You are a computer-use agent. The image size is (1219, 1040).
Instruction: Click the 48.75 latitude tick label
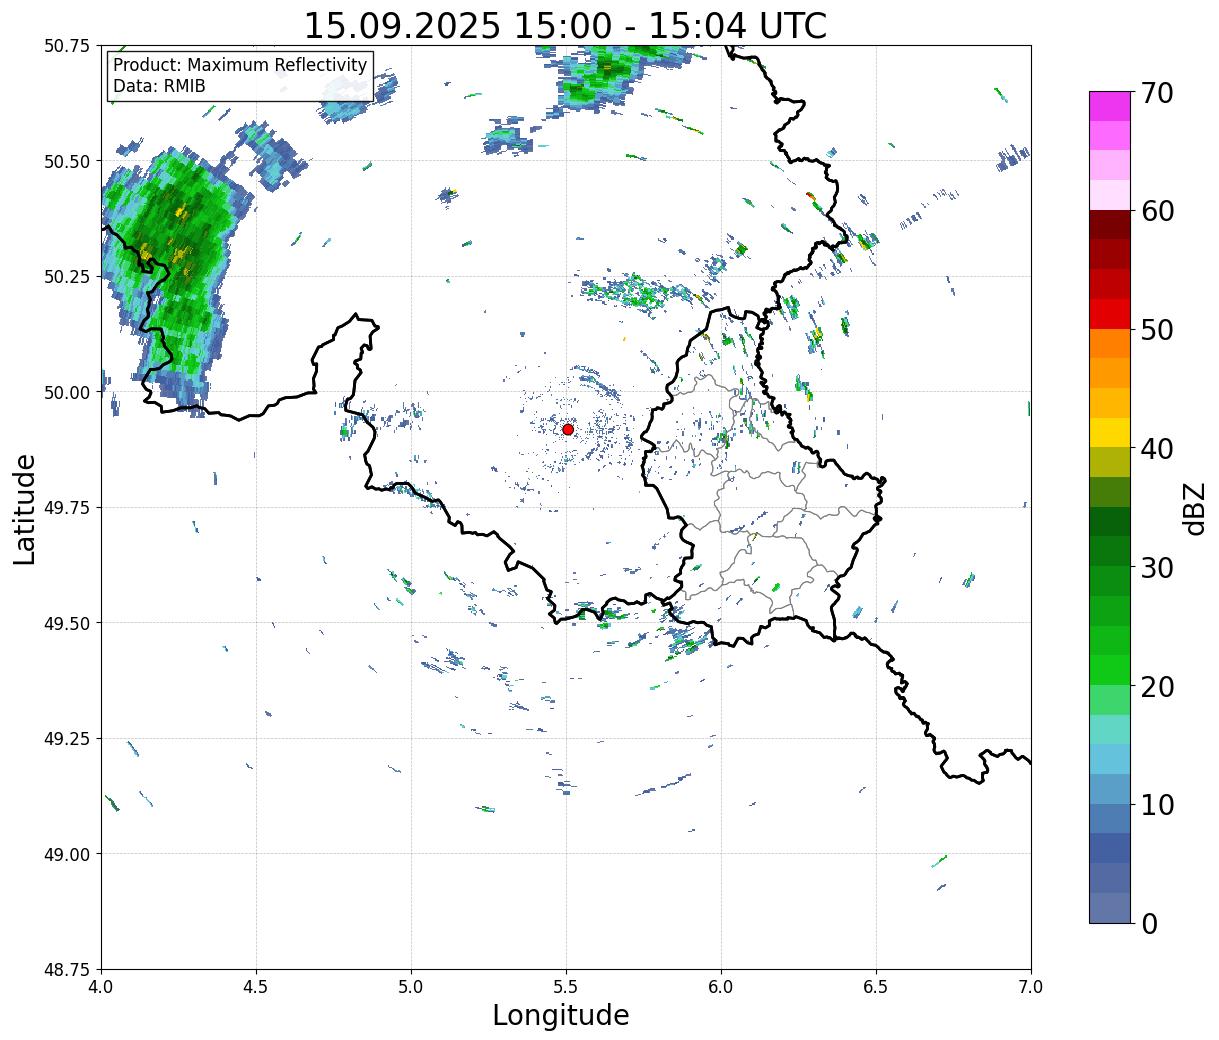(x=67, y=970)
